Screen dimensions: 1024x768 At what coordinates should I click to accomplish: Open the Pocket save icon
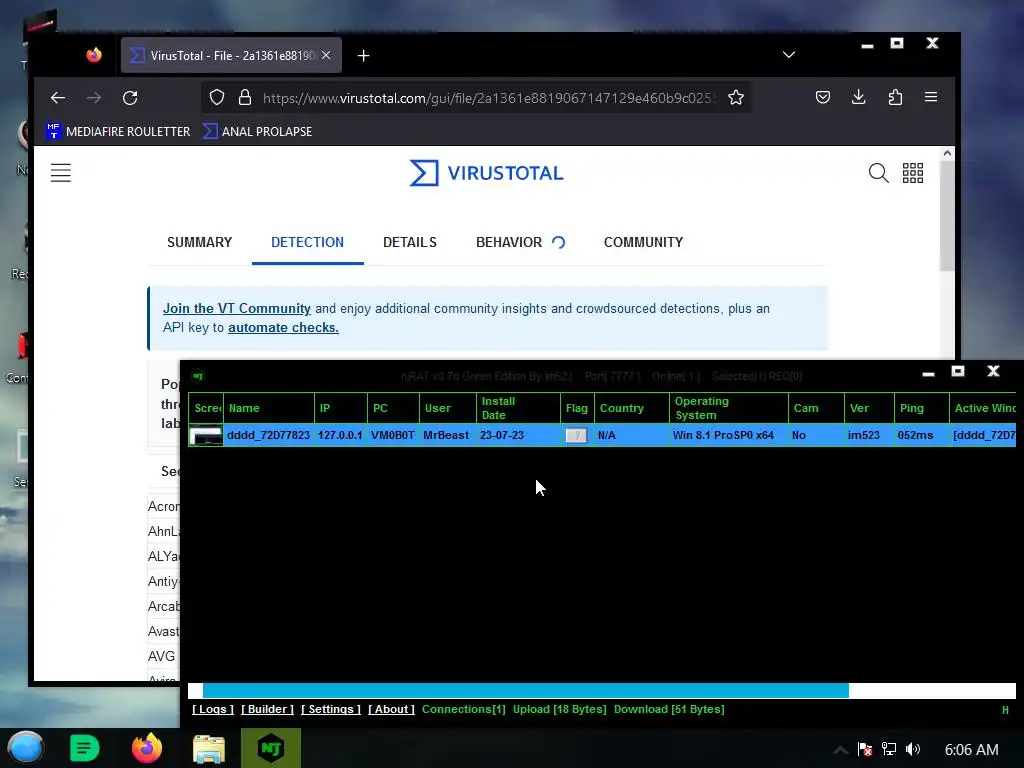[x=823, y=97]
